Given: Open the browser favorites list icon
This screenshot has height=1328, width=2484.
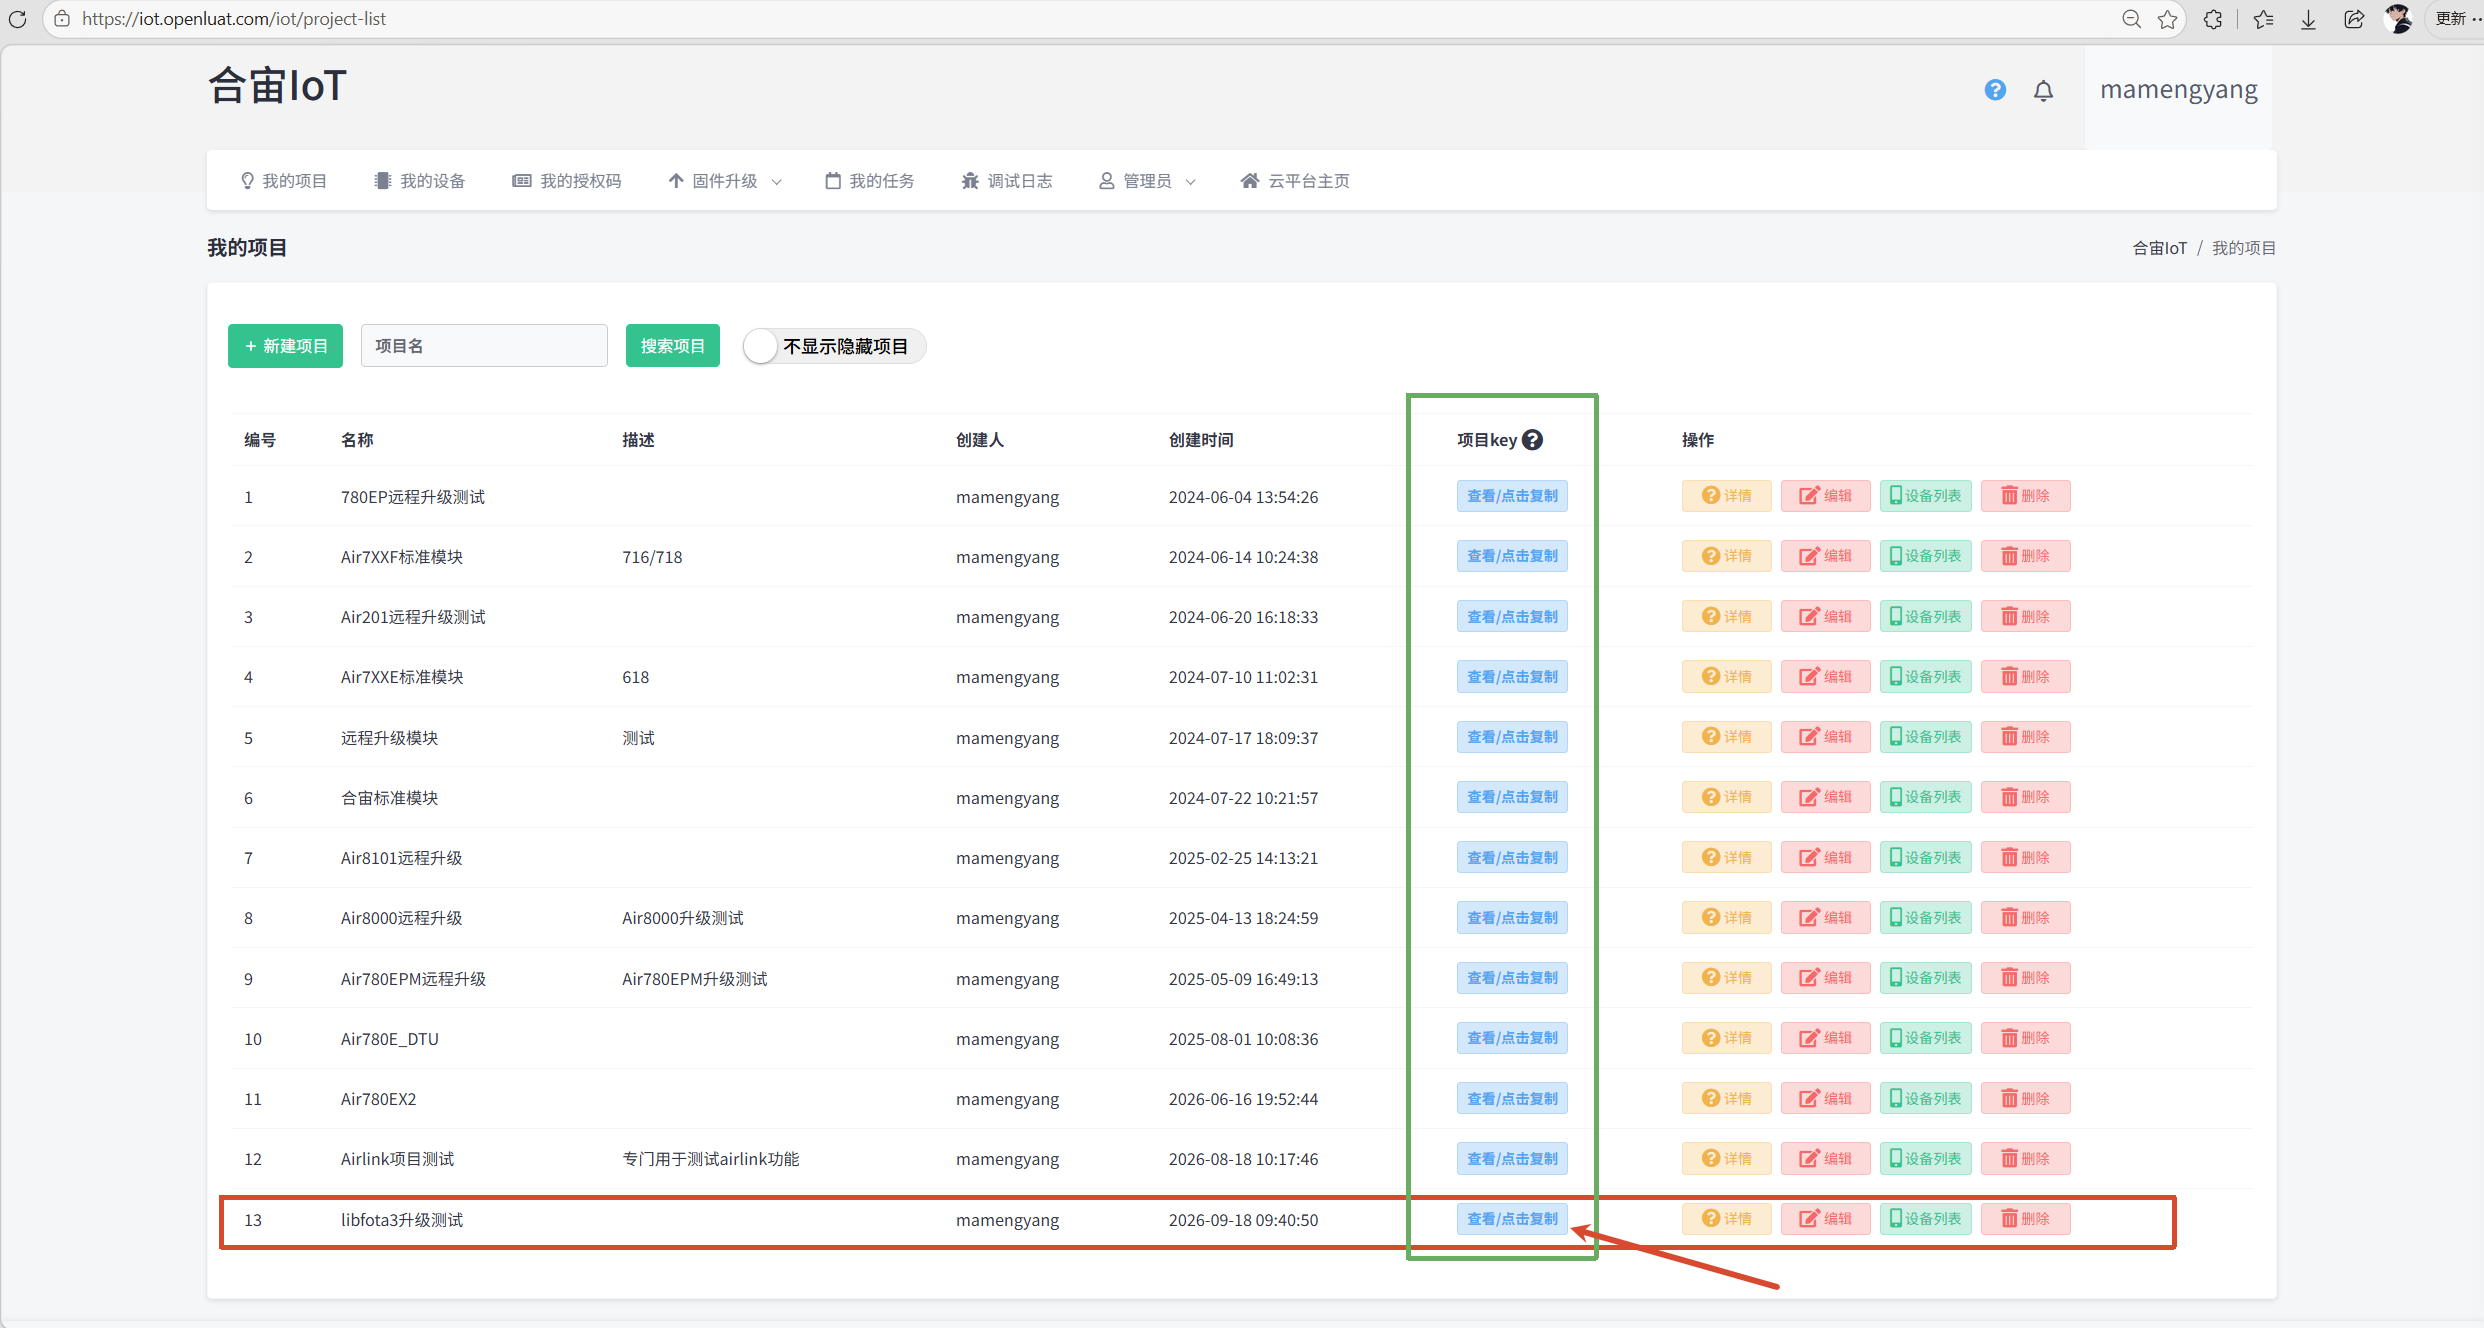Looking at the screenshot, I should (x=2263, y=19).
